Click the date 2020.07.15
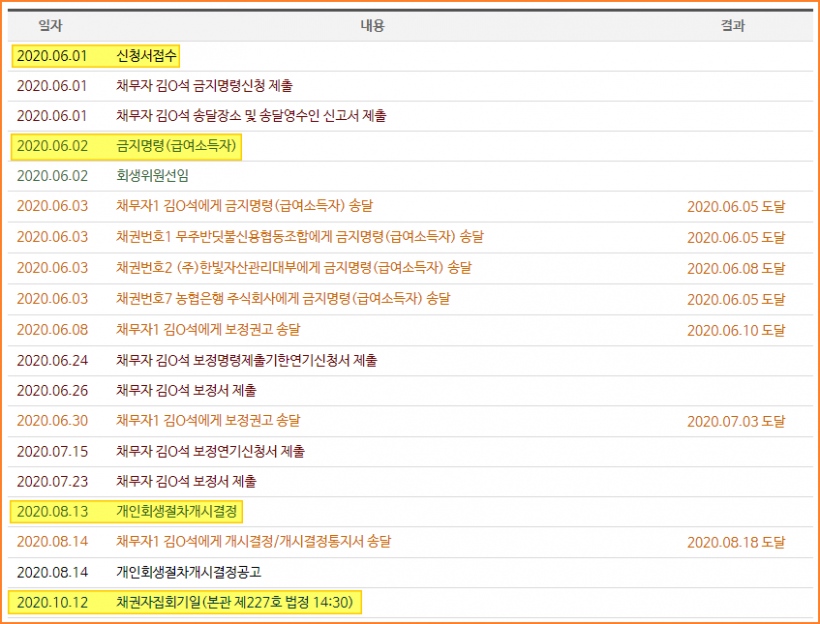The height and width of the screenshot is (624, 820). 52,451
